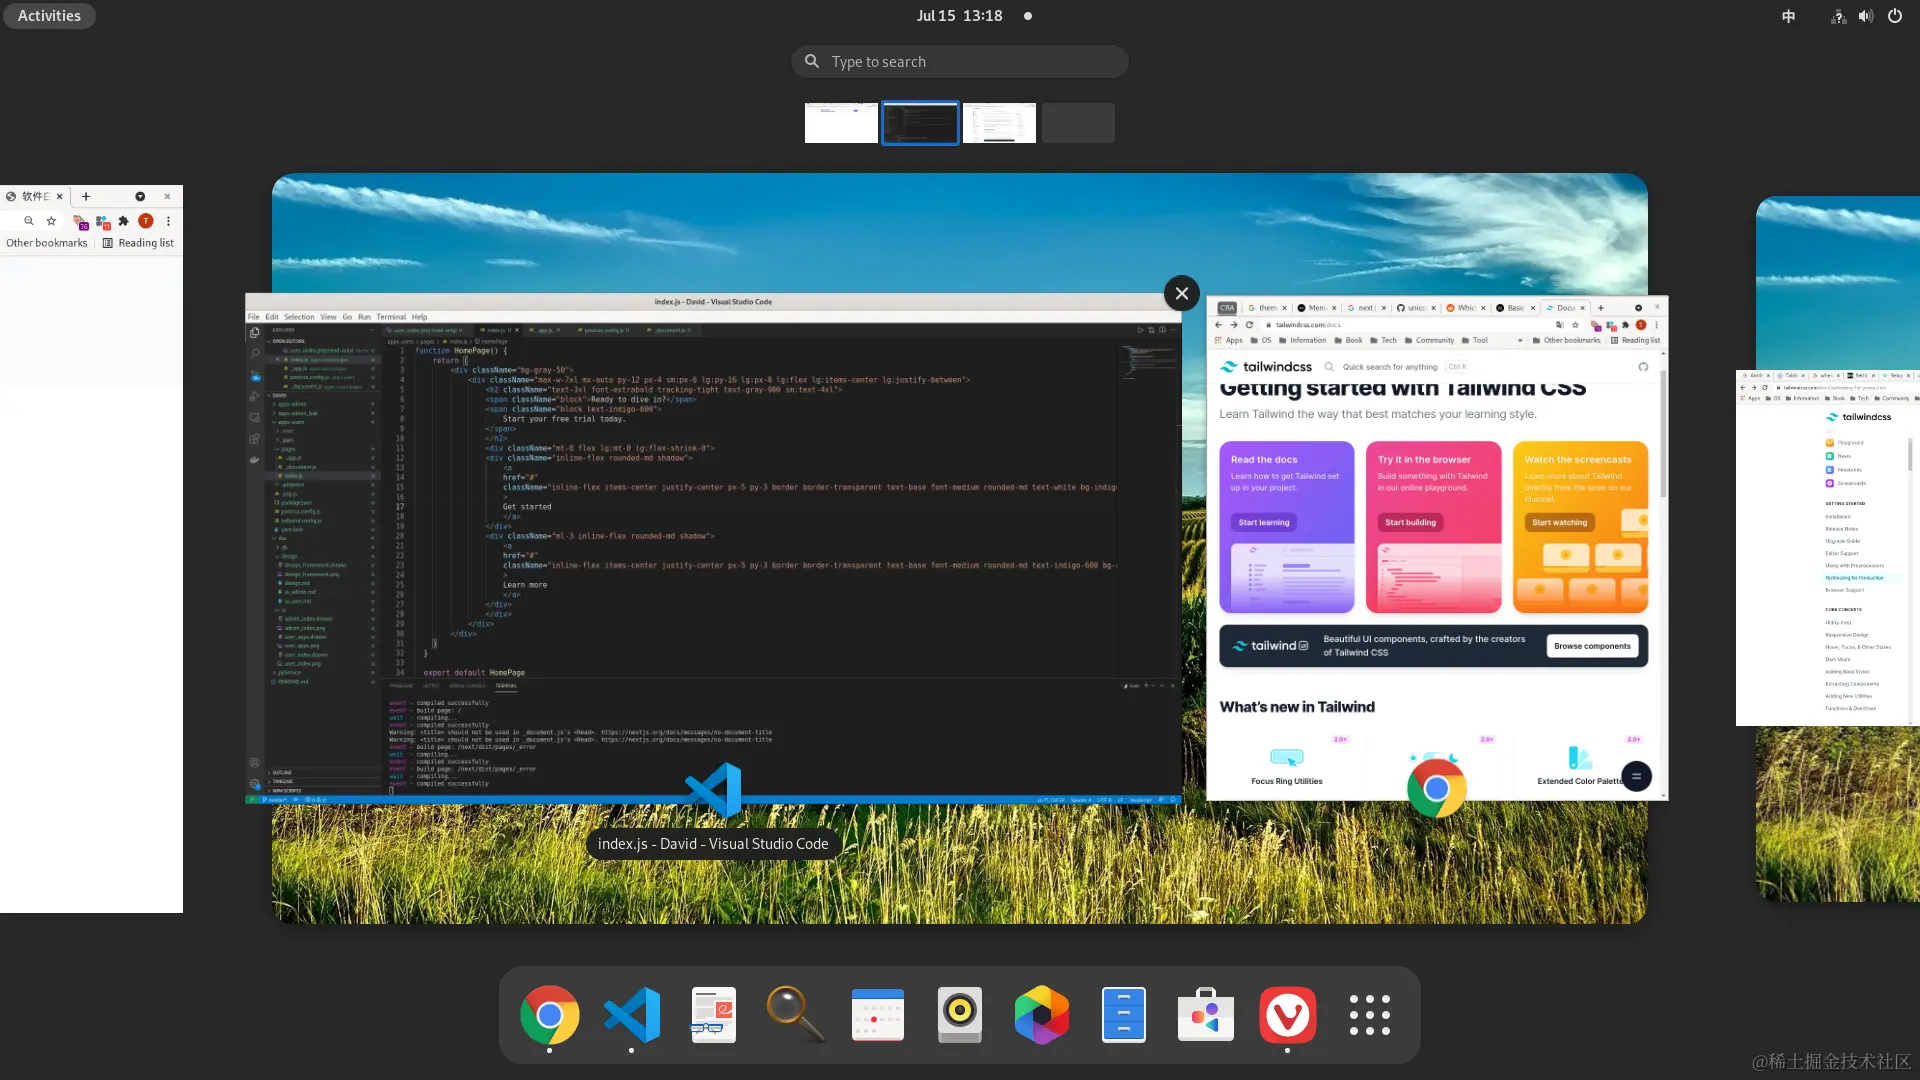Open the Run and Debug icon in VS Code
Viewport: 1920px width, 1080px height.
[x=254, y=396]
